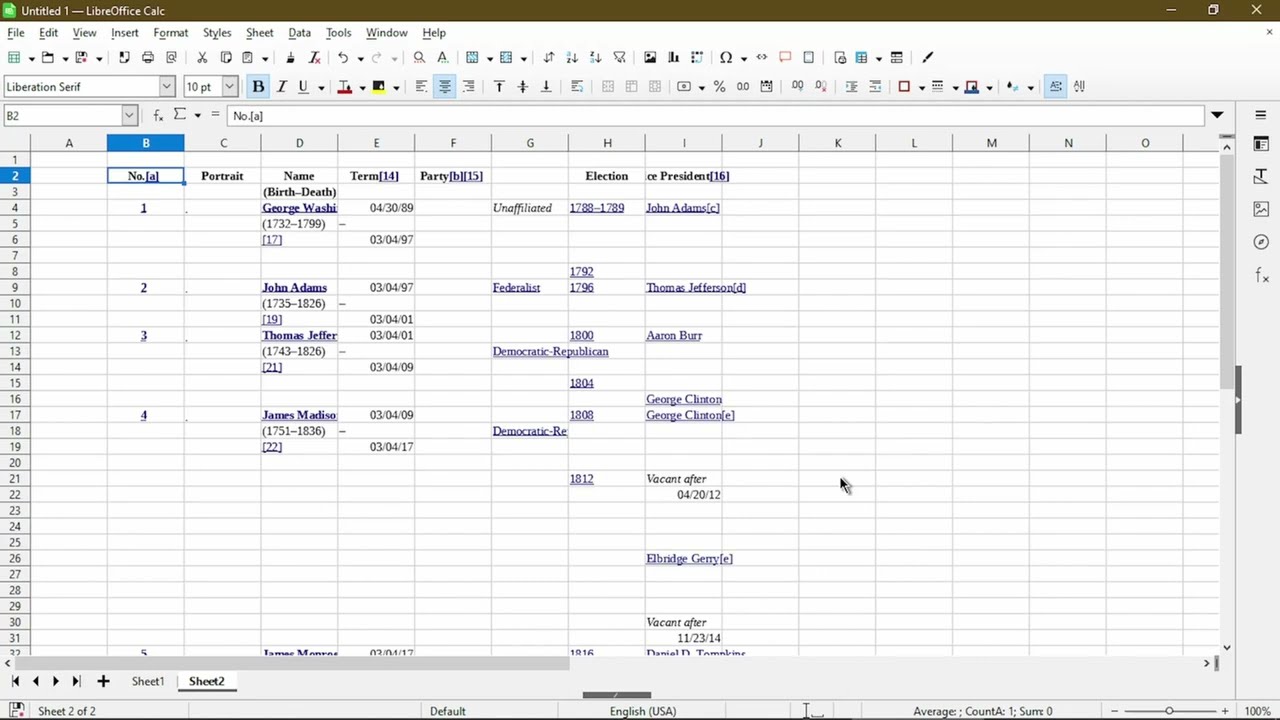Viewport: 1280px width, 720px height.
Task: Click the 1788–1789 election link
Action: (x=597, y=208)
